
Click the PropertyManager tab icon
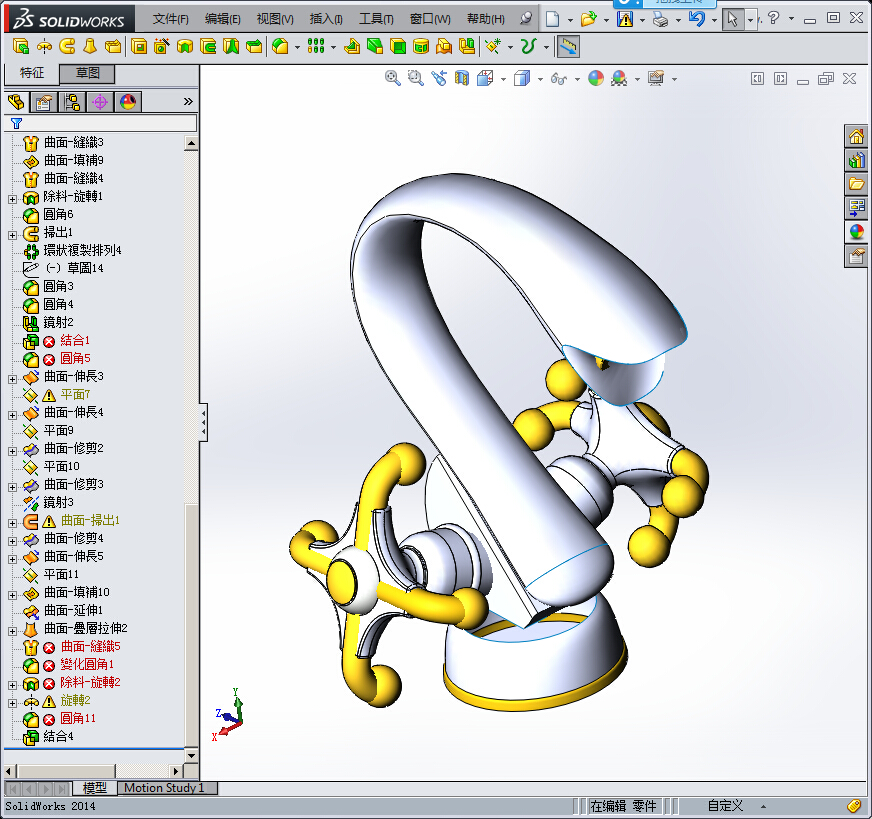point(42,101)
